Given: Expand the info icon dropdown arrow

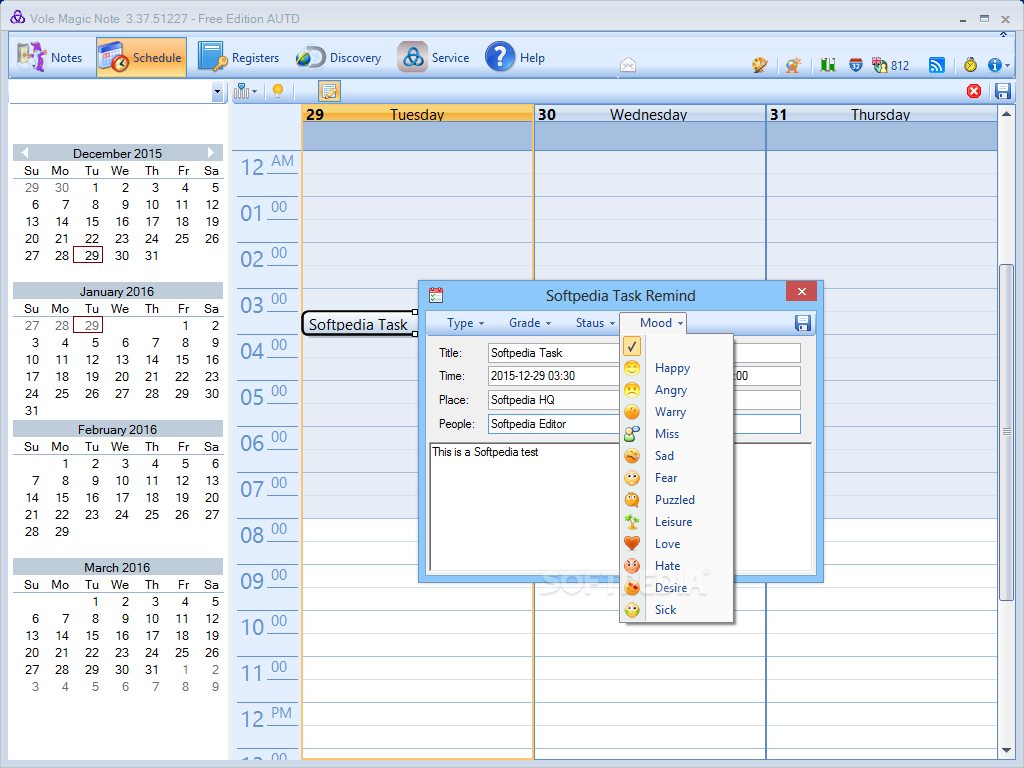Looking at the screenshot, I should tap(1008, 65).
